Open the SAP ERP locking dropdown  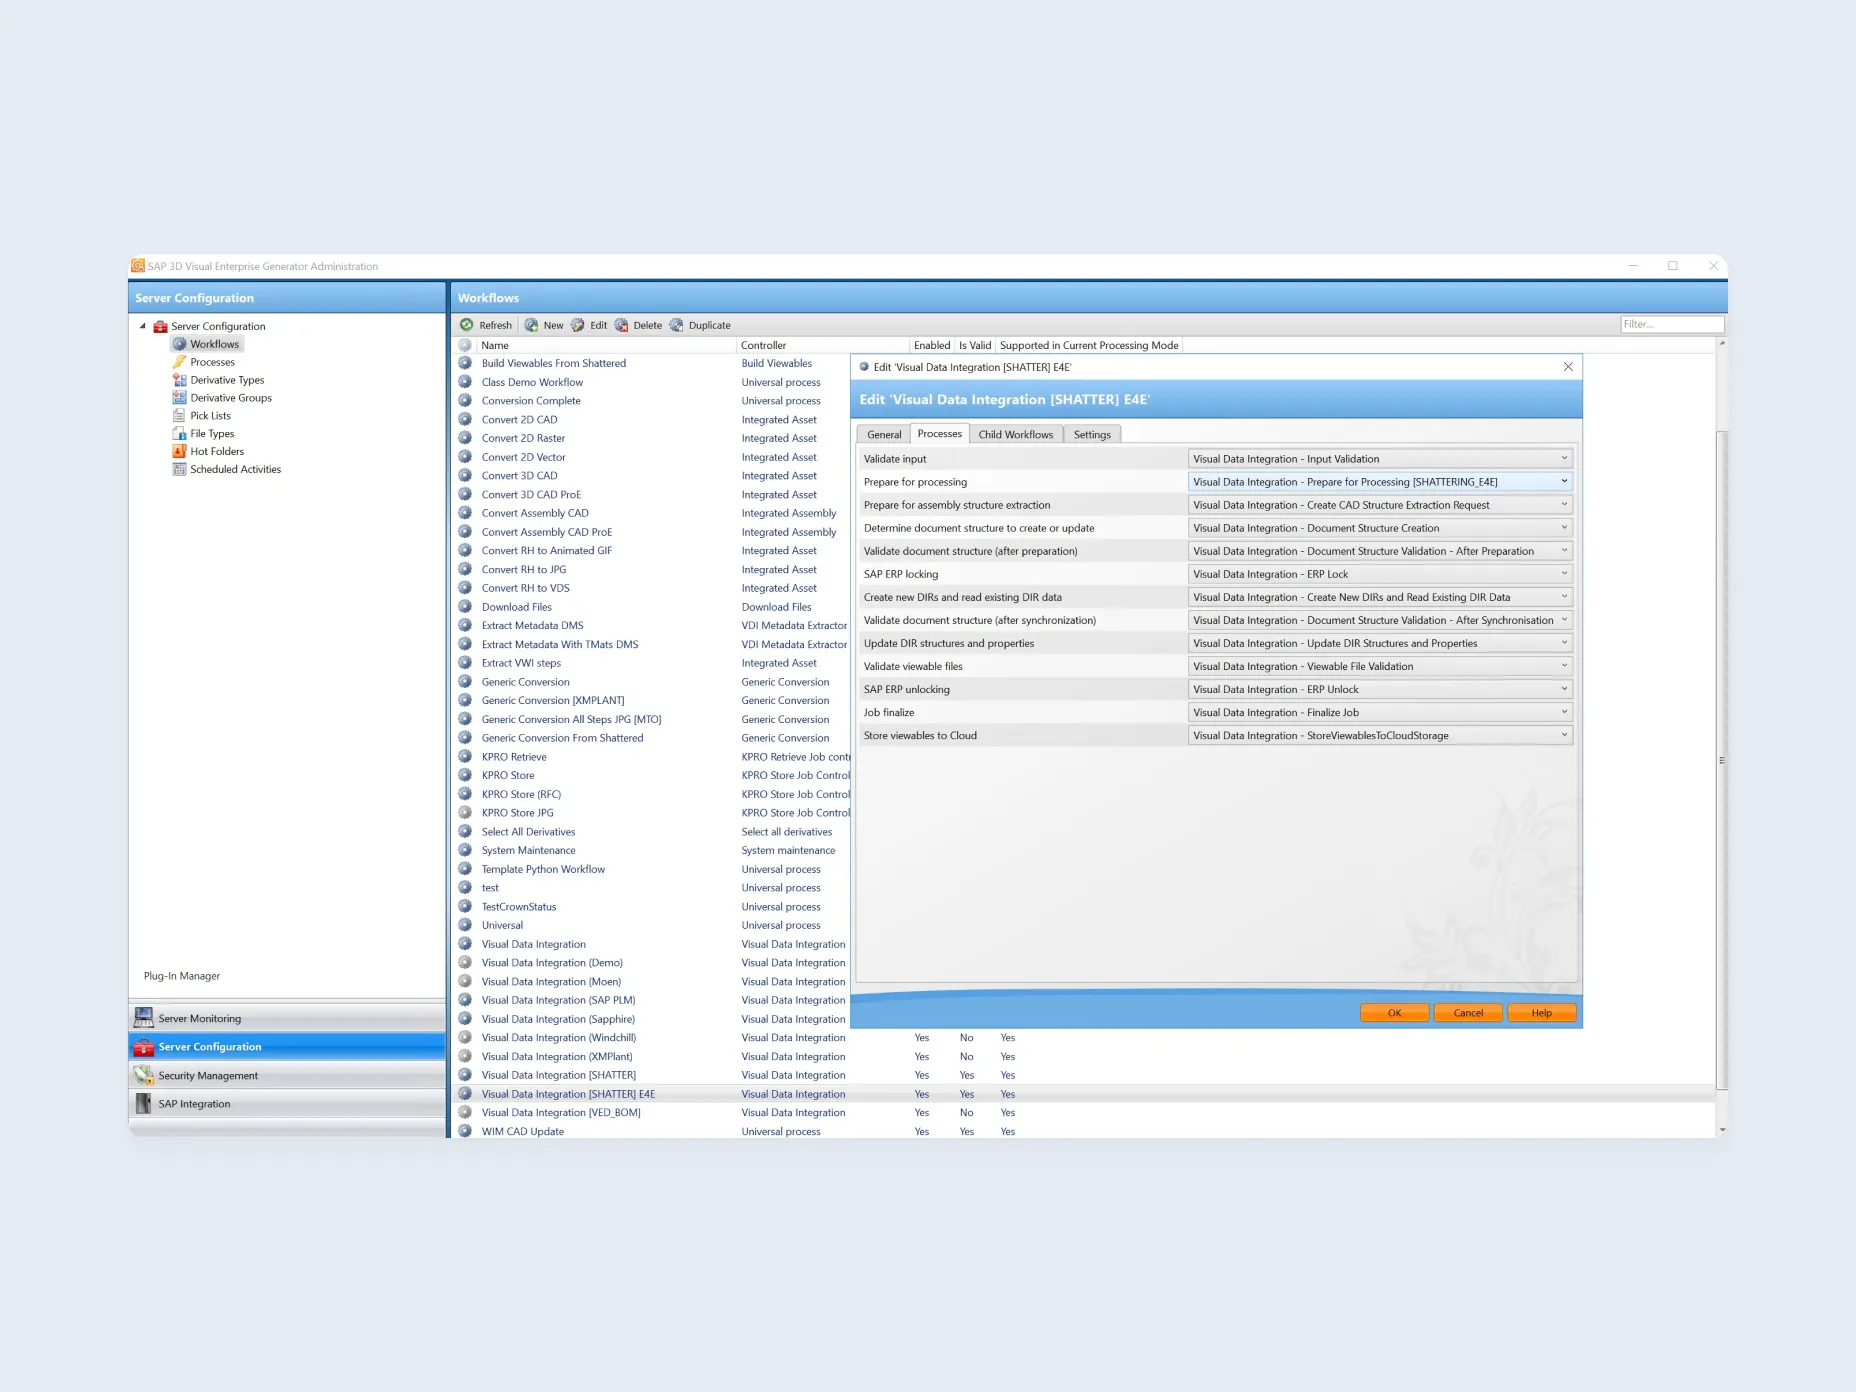(1380, 574)
